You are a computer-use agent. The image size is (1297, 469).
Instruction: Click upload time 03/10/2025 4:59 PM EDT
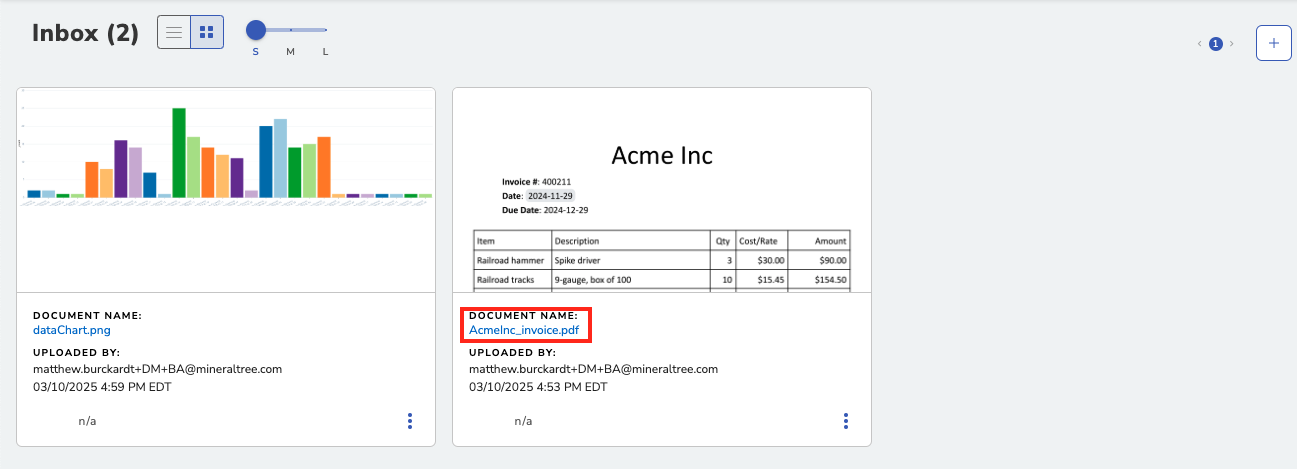[102, 386]
